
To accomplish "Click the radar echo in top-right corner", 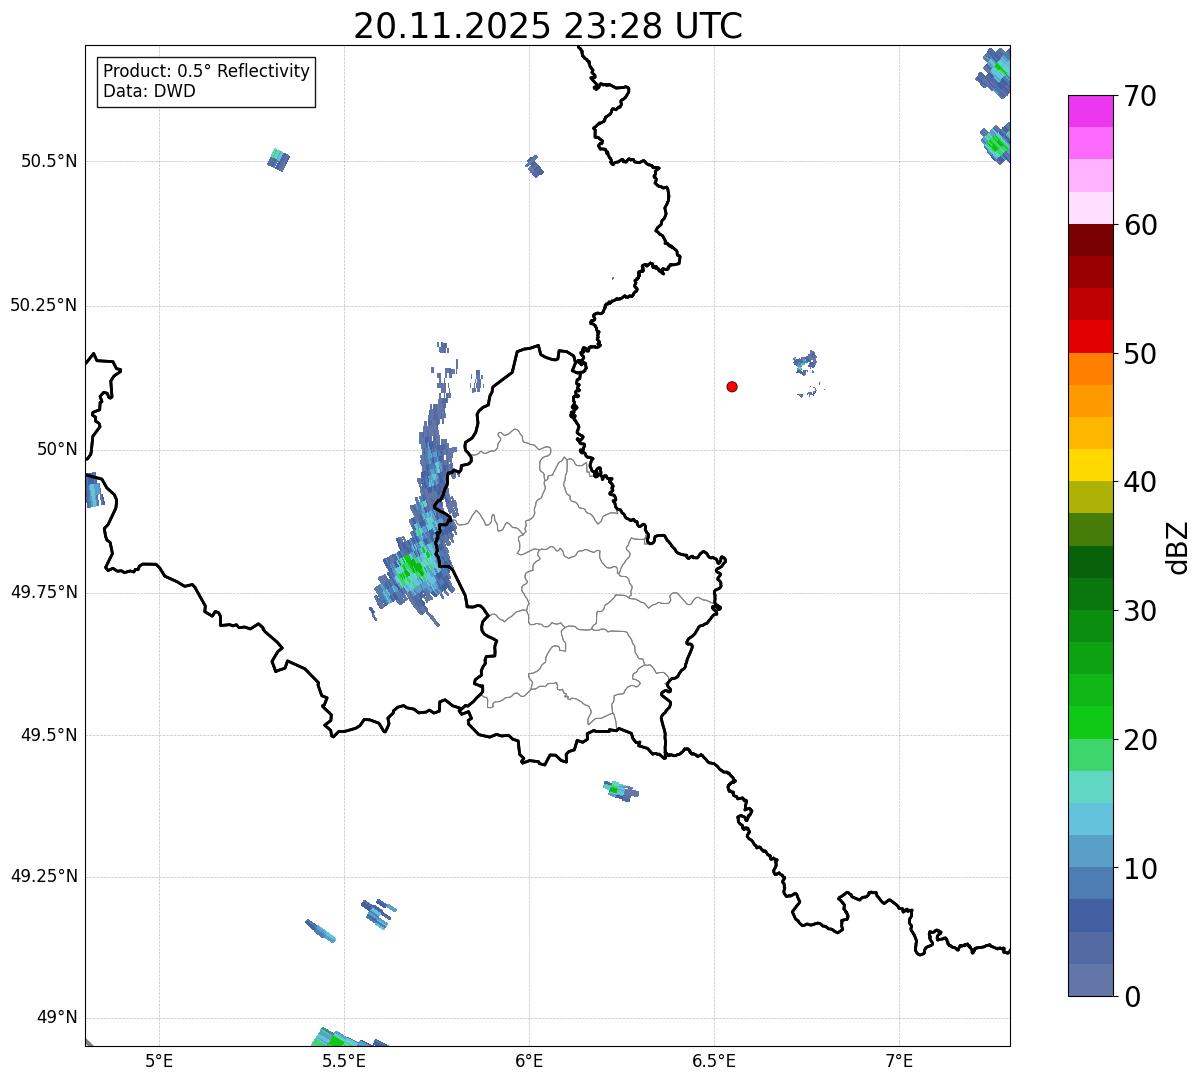I will 996,72.
